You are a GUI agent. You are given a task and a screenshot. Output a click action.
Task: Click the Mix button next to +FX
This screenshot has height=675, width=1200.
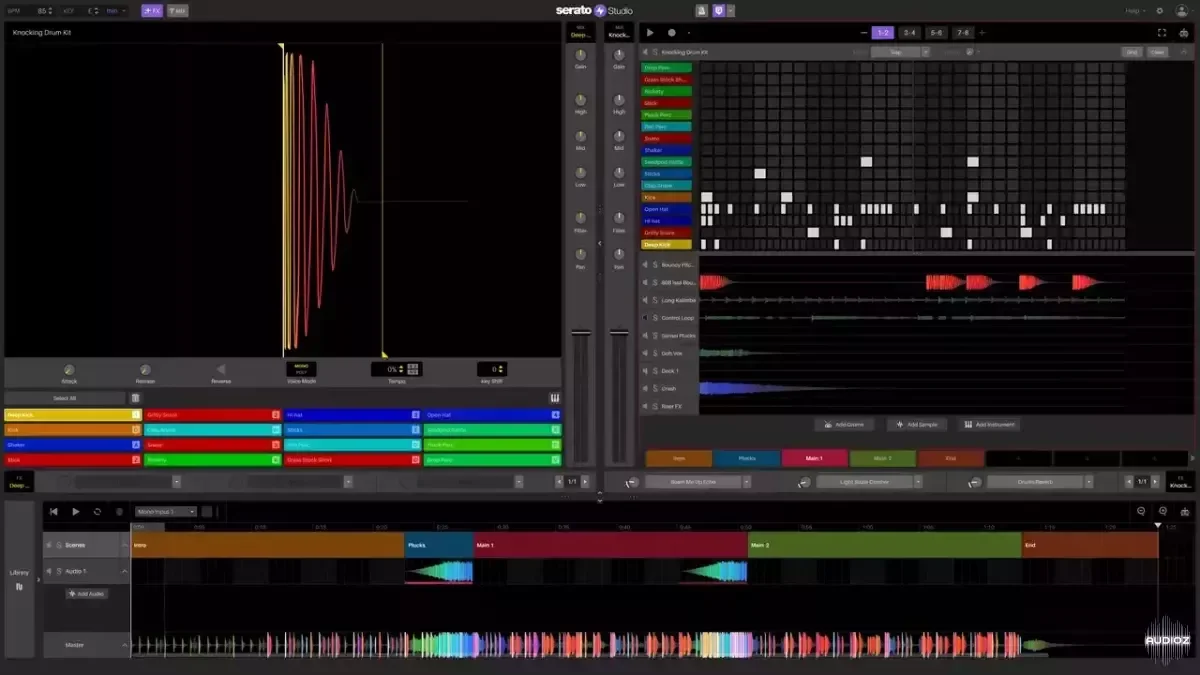177,10
